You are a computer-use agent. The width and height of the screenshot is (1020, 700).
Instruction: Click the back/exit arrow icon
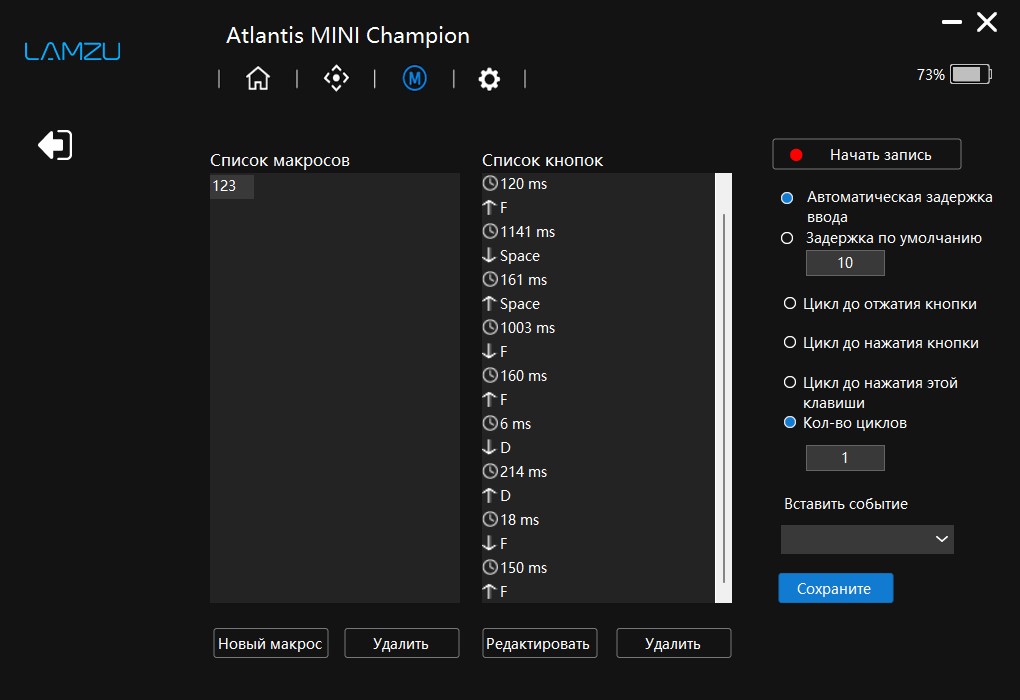point(55,144)
